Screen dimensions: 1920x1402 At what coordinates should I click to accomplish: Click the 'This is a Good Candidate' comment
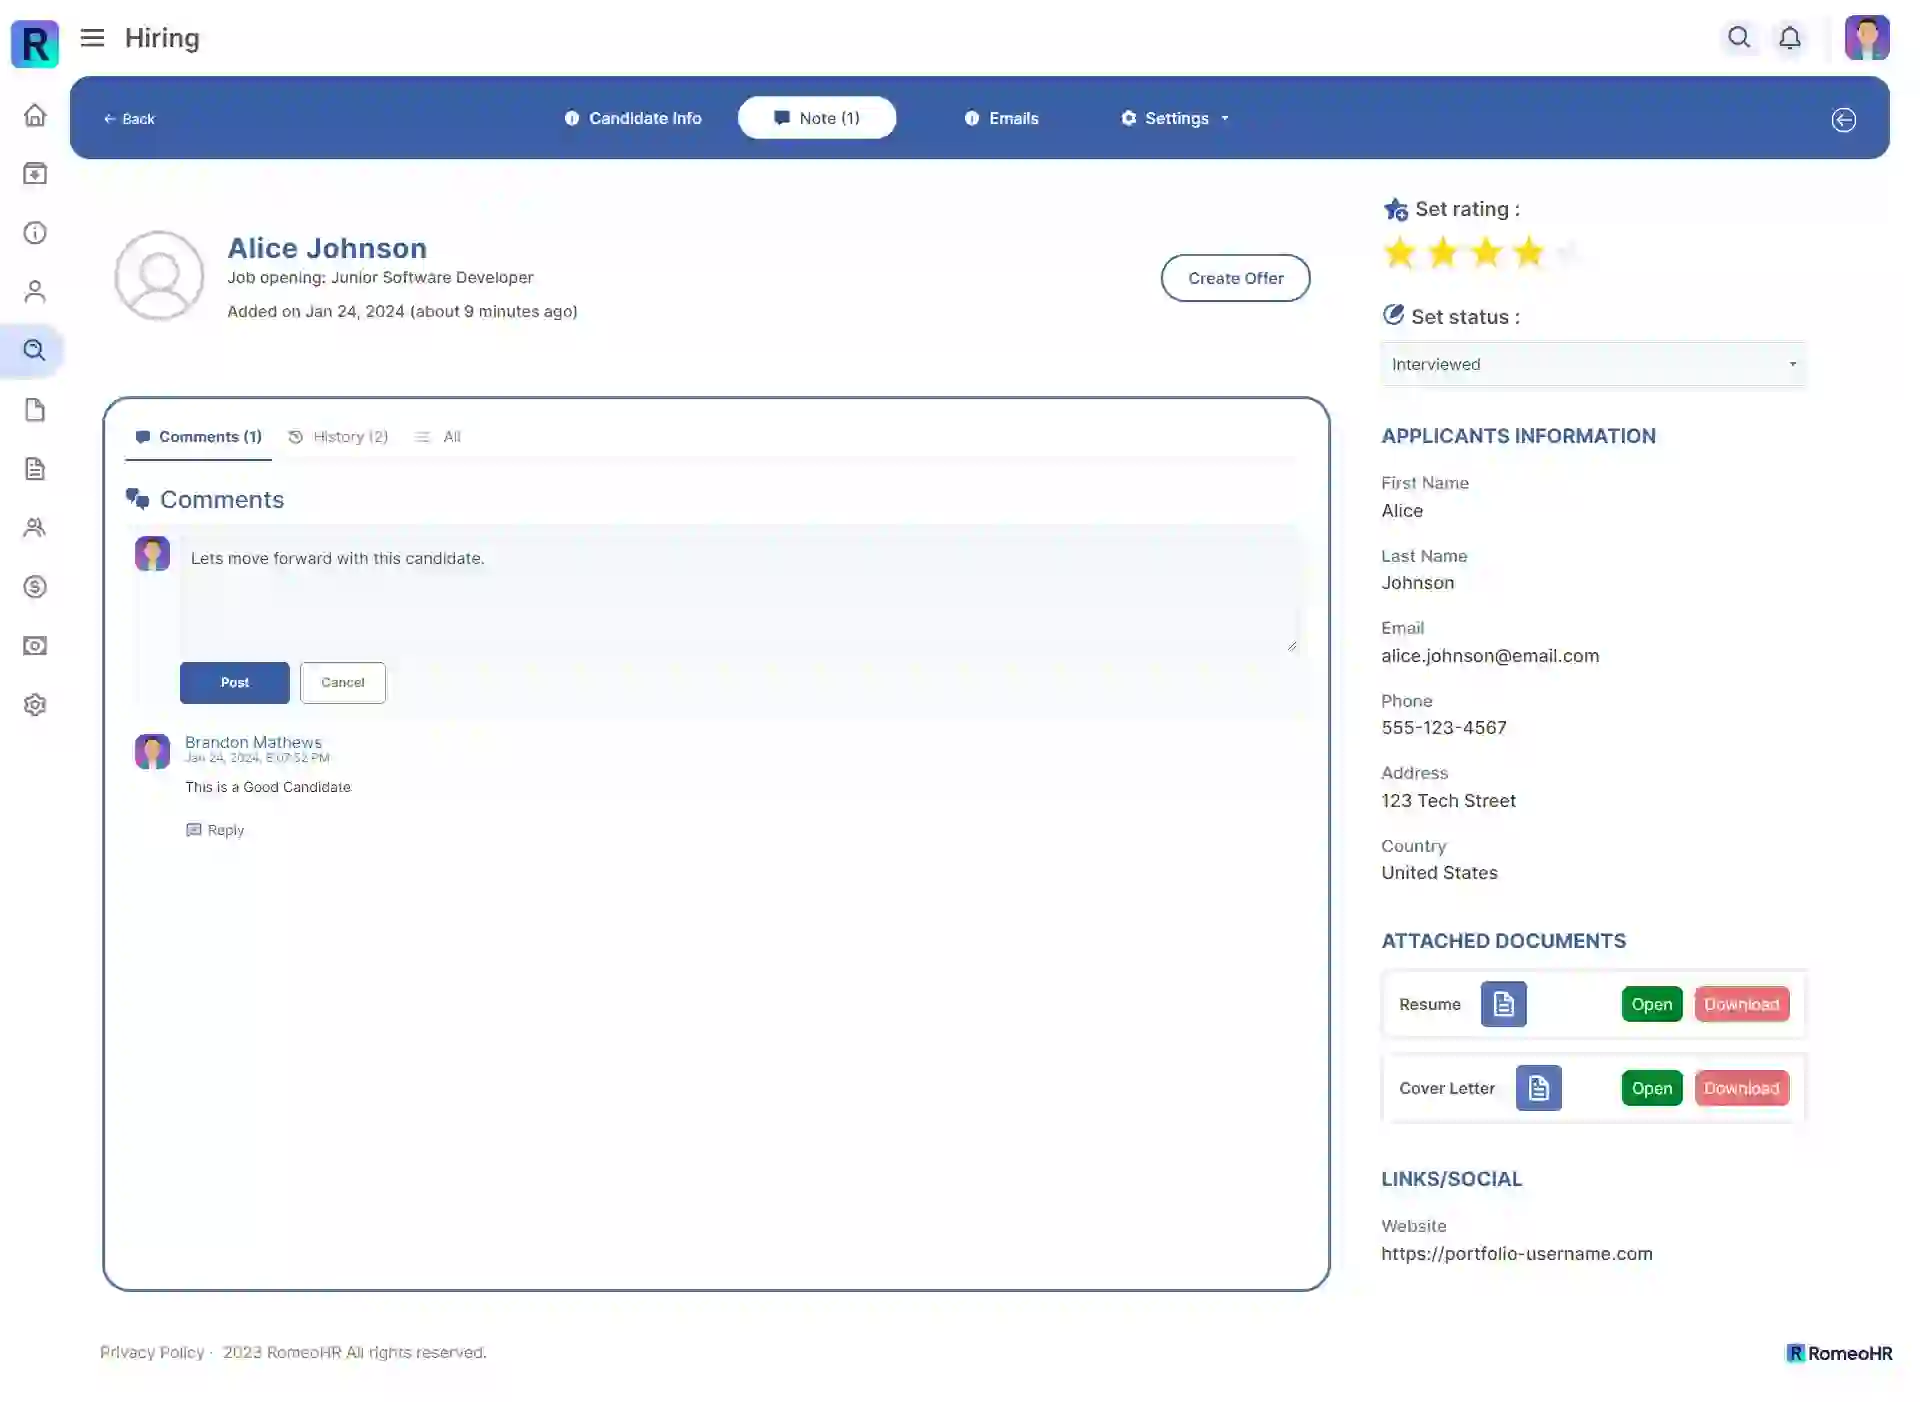(x=268, y=787)
